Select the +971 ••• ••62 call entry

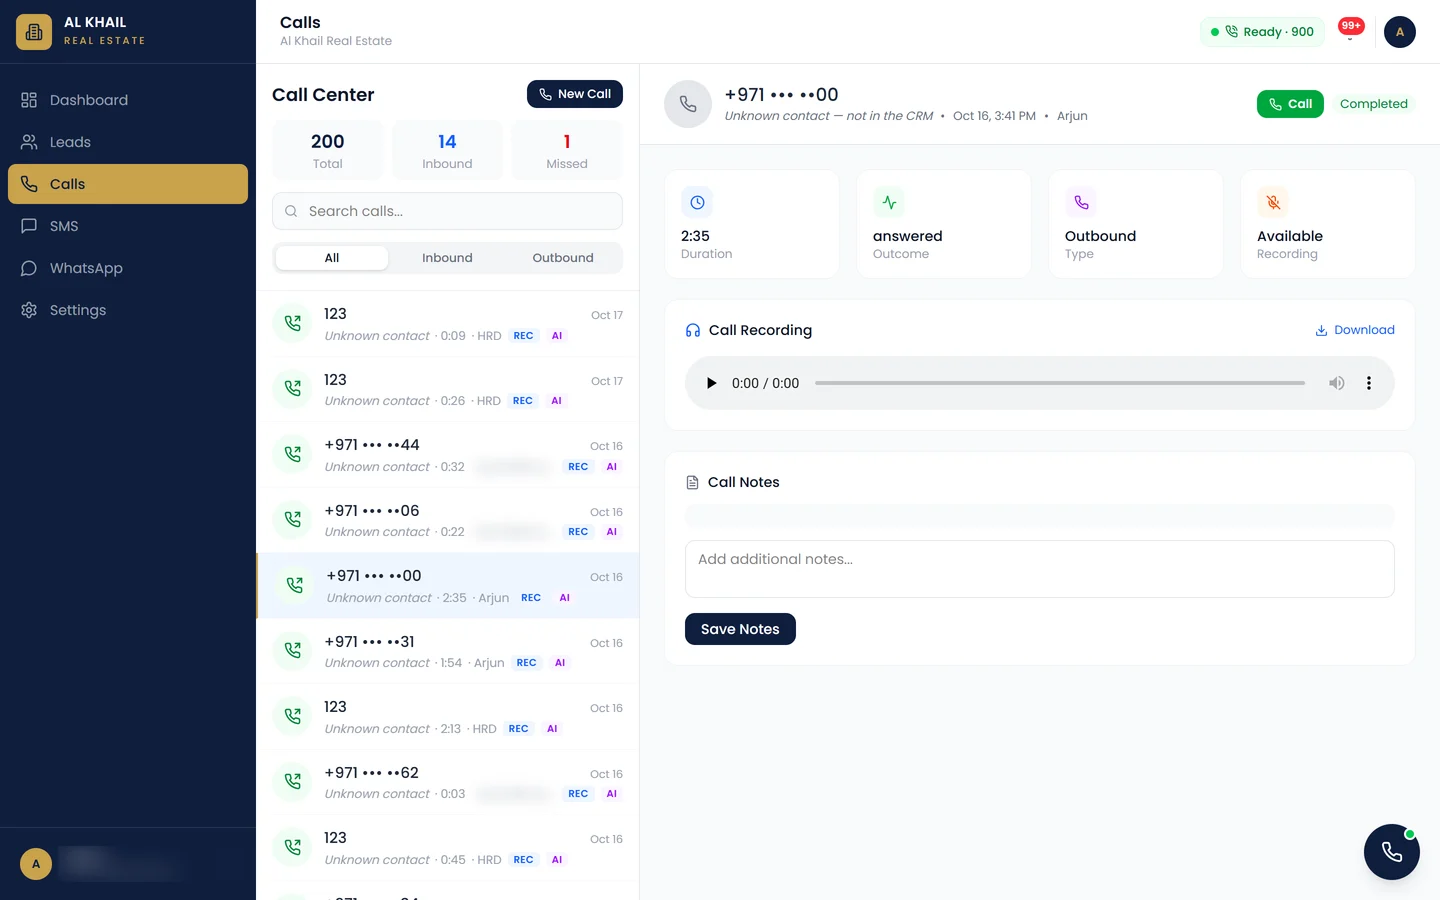point(448,783)
